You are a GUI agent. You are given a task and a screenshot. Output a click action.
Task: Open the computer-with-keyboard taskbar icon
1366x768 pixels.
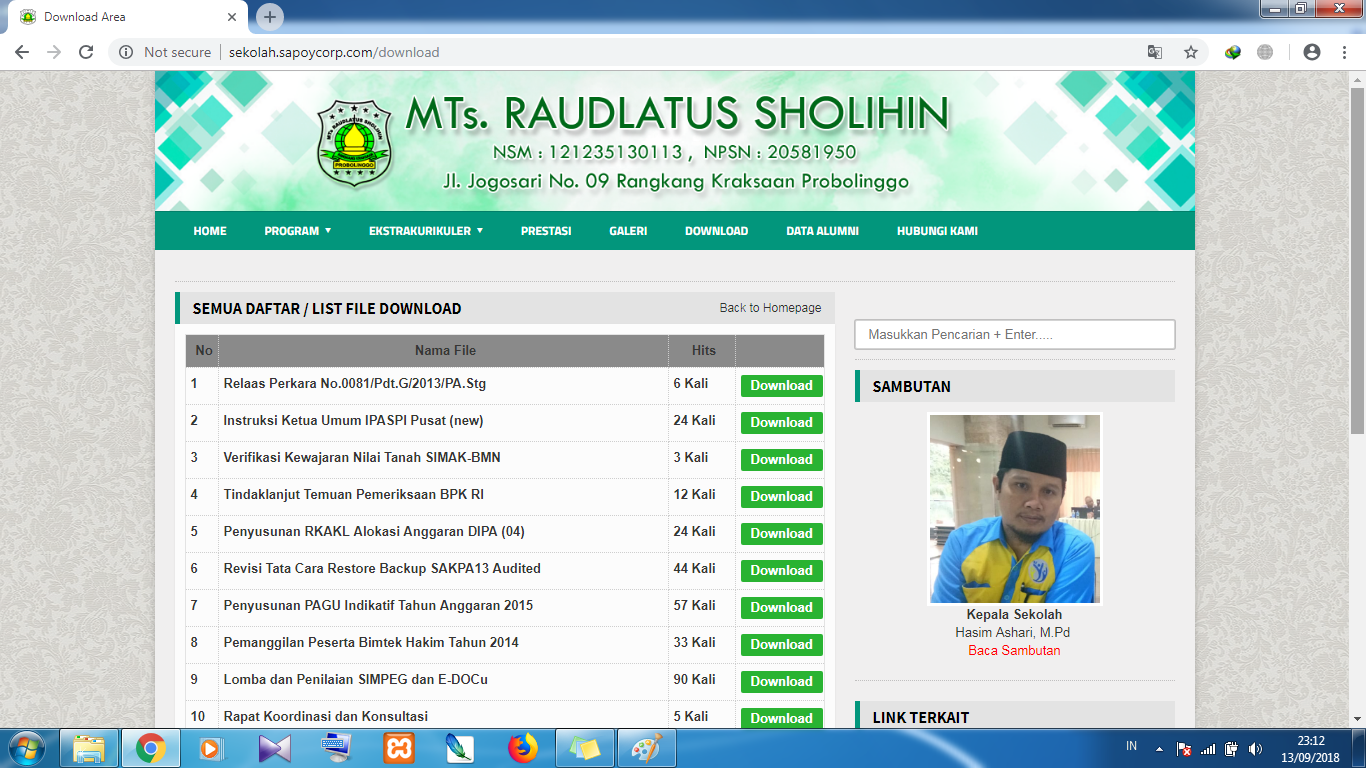(x=336, y=748)
